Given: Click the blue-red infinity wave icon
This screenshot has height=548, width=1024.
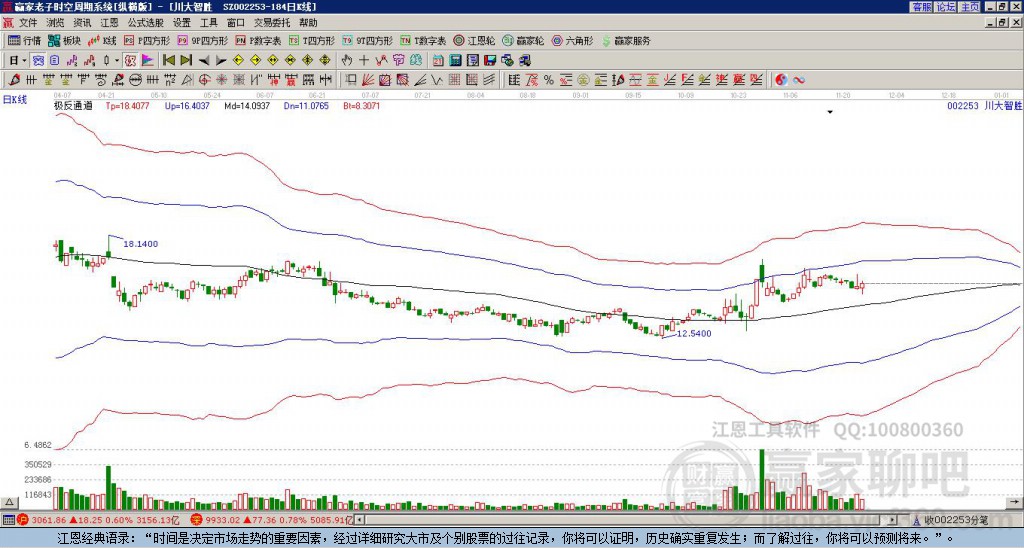Looking at the screenshot, I should tap(798, 80).
